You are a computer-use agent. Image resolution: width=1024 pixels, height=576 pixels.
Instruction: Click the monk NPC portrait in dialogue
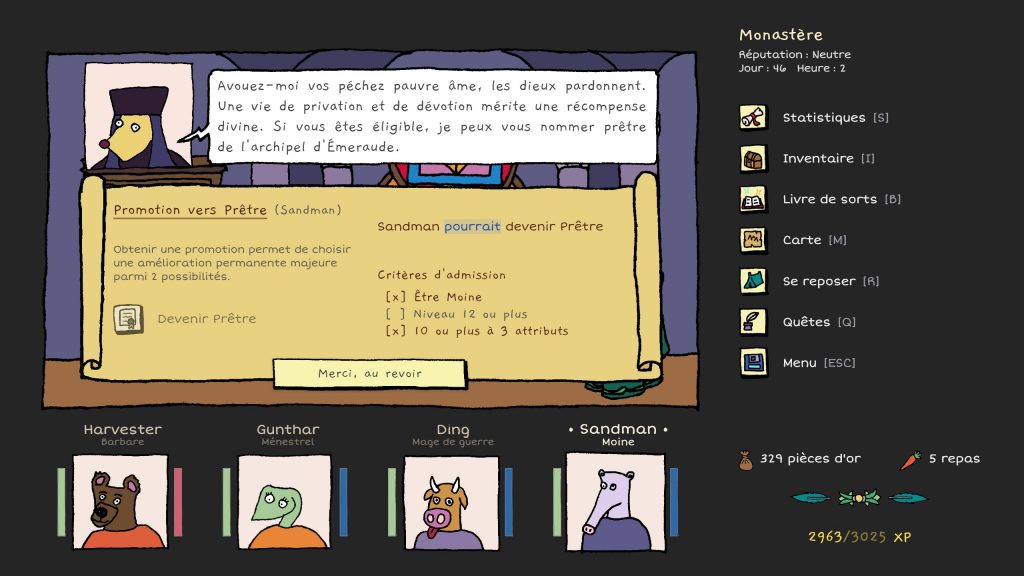click(139, 117)
